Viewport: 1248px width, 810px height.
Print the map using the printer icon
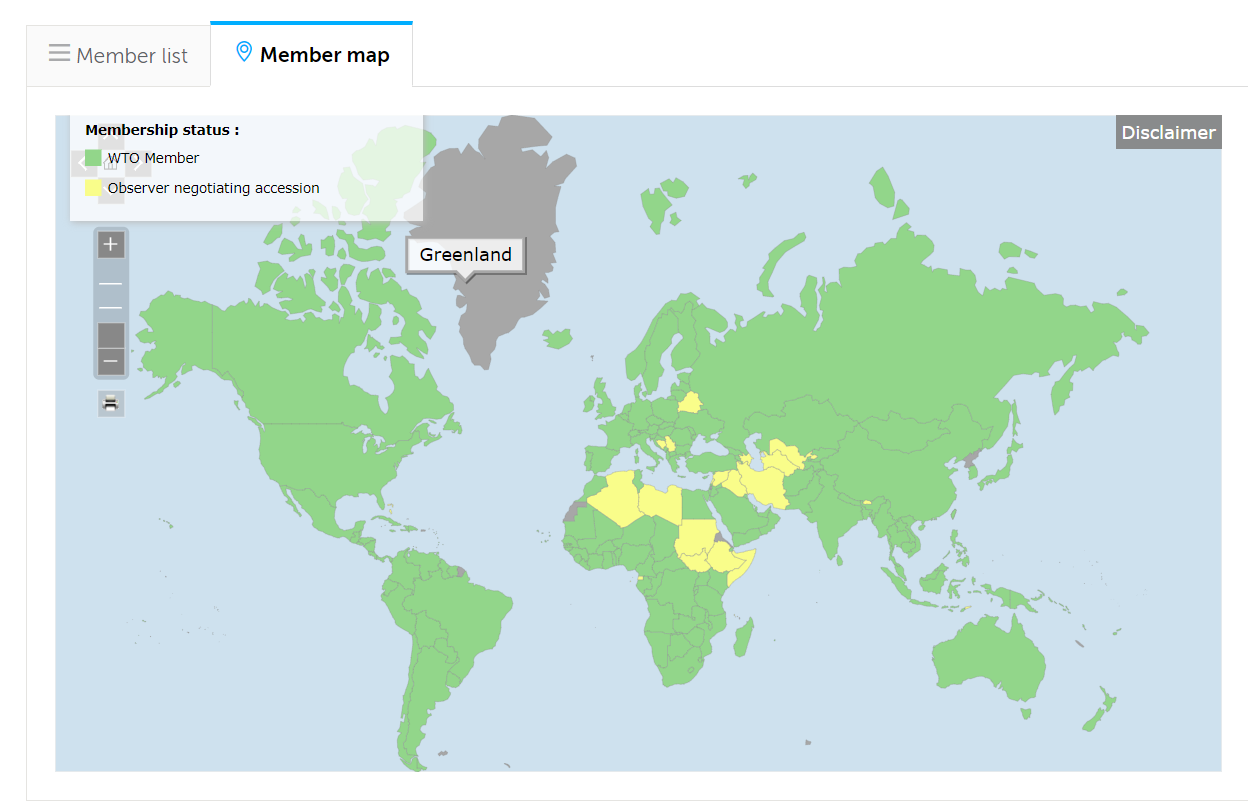point(111,404)
